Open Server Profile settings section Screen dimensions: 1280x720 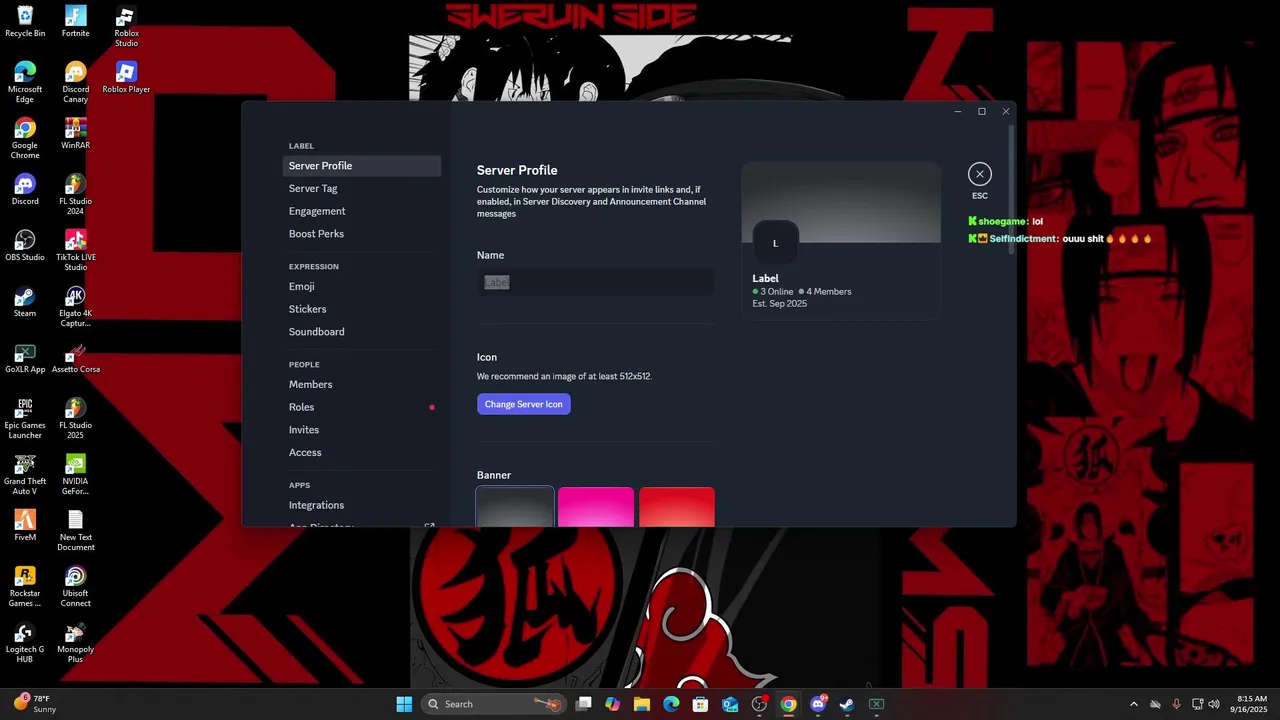point(362,166)
